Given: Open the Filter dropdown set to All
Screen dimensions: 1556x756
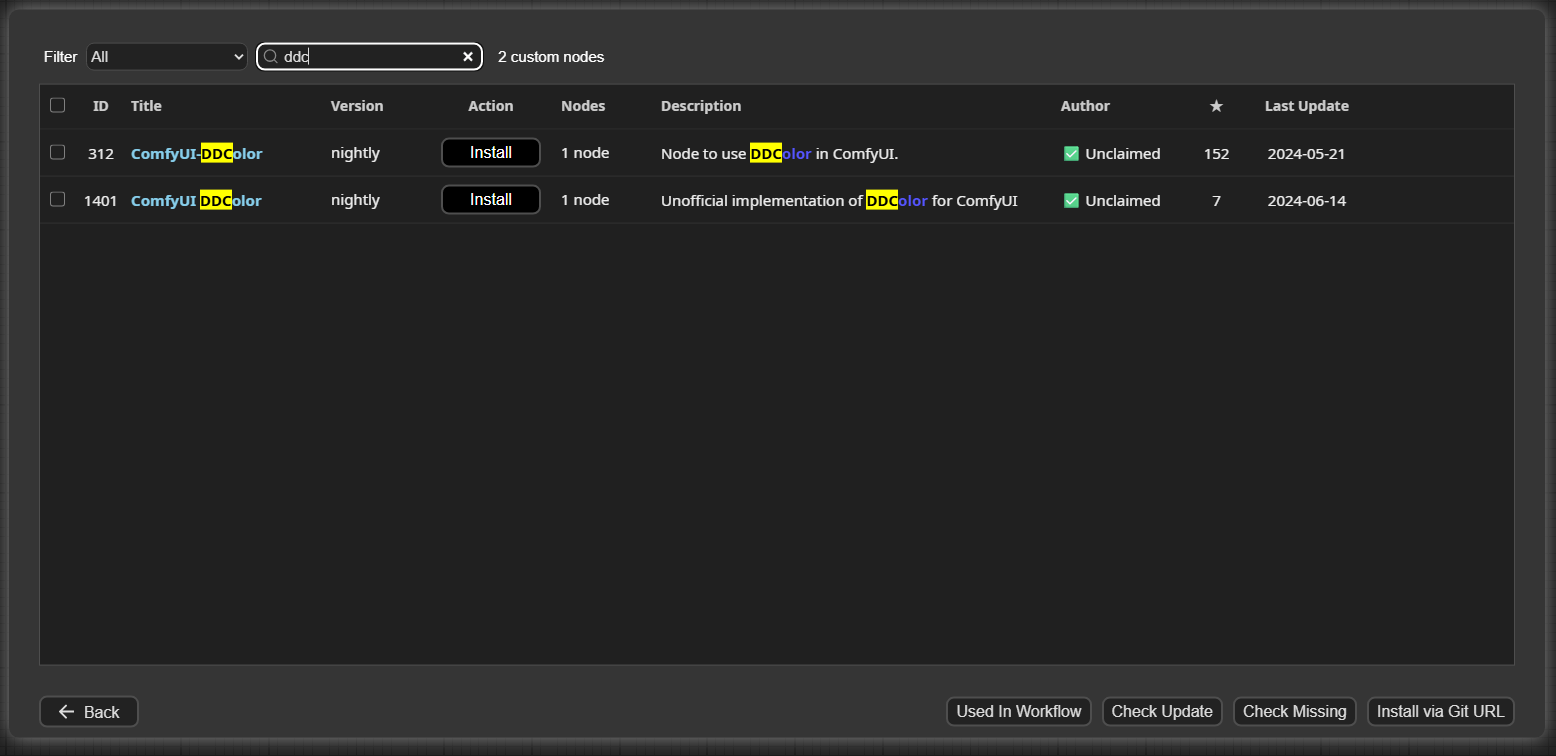Looking at the screenshot, I should [x=166, y=57].
